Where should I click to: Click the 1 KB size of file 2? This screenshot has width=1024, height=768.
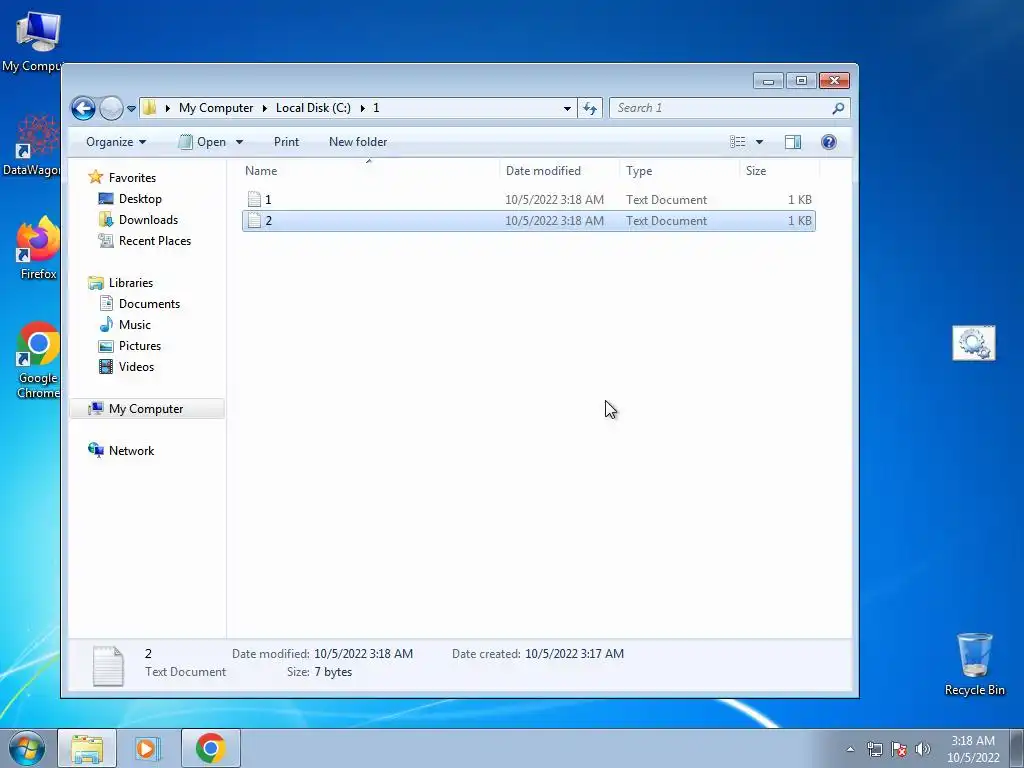tap(799, 221)
